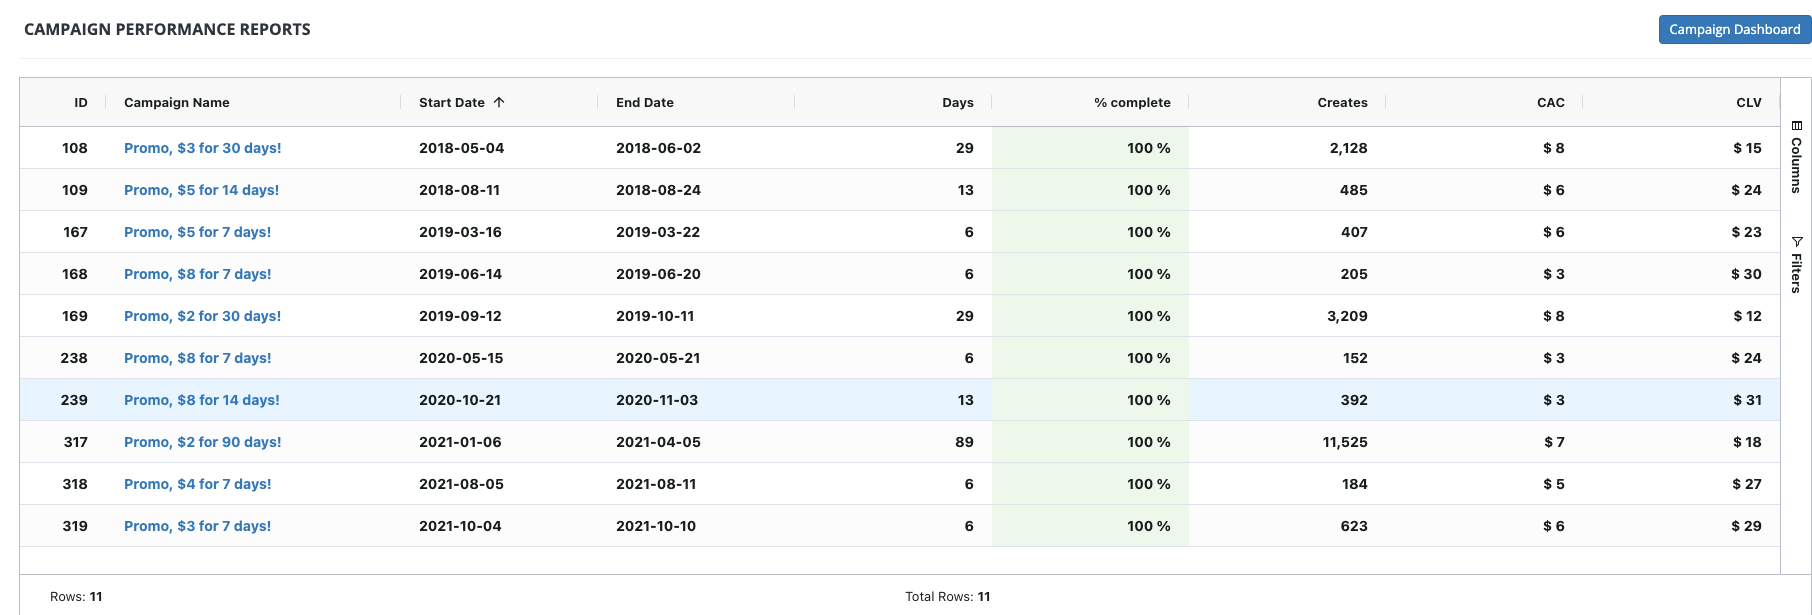1812x615 pixels.
Task: Sort by the CAC column header
Action: [1550, 102]
